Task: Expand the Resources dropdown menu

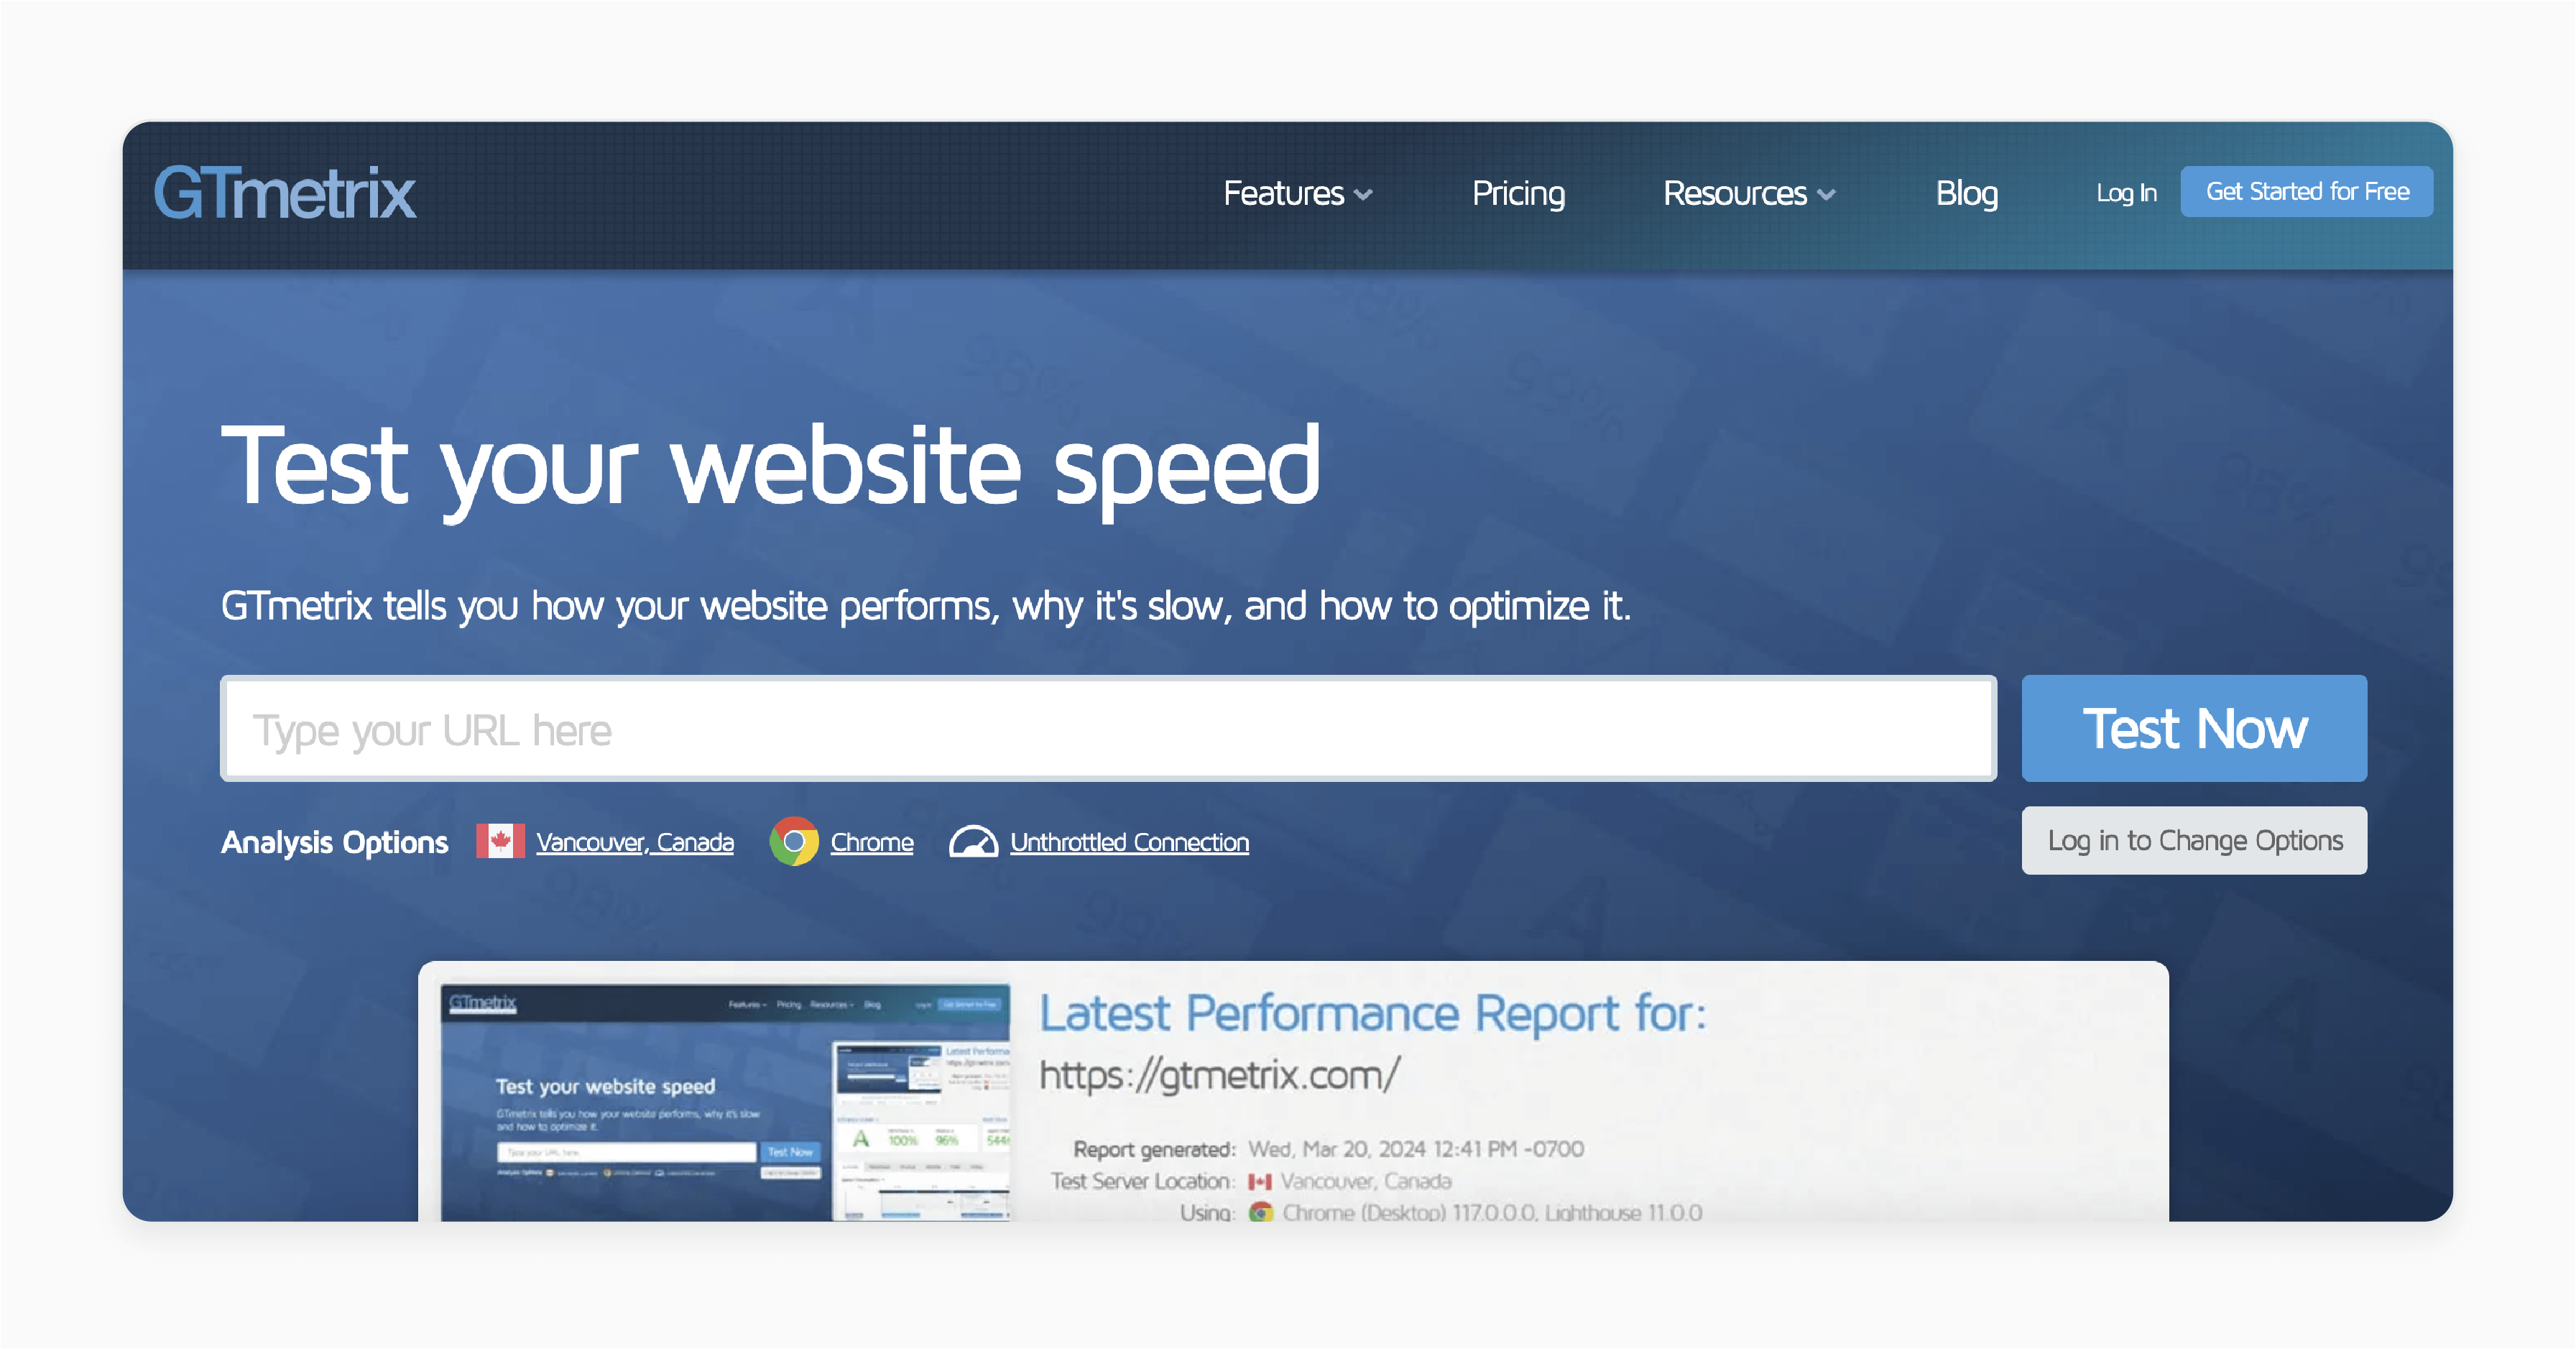Action: coord(1749,193)
